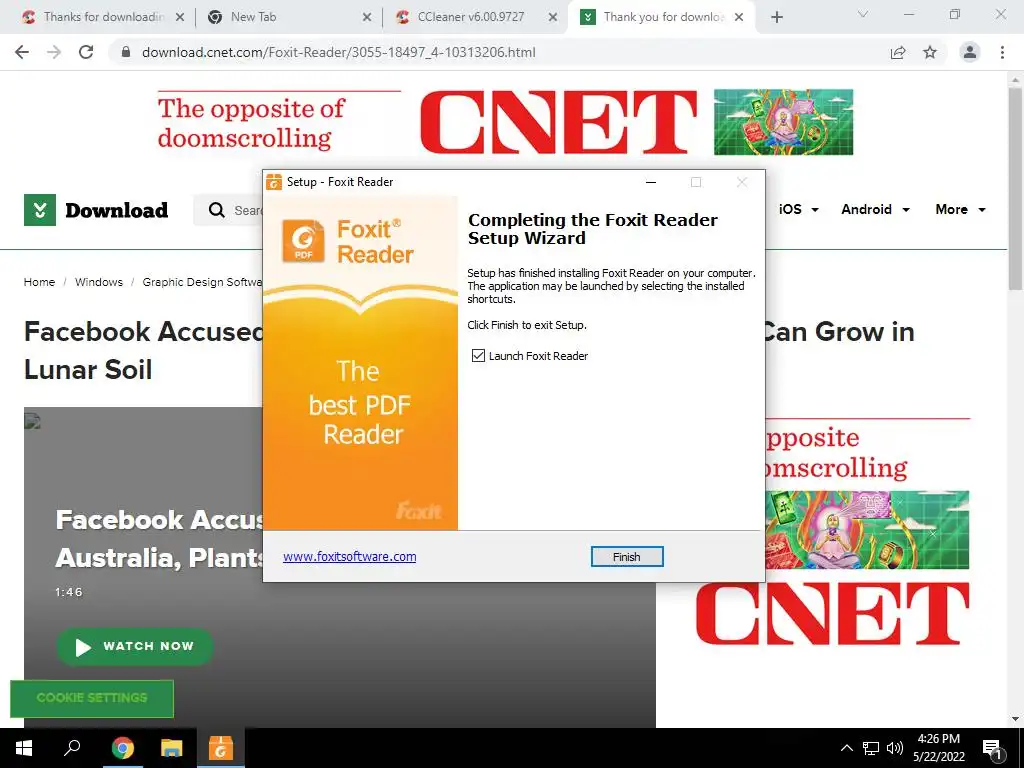Image resolution: width=1024 pixels, height=768 pixels.
Task: Close the Foxit Reader Setup dialog
Action: (742, 182)
